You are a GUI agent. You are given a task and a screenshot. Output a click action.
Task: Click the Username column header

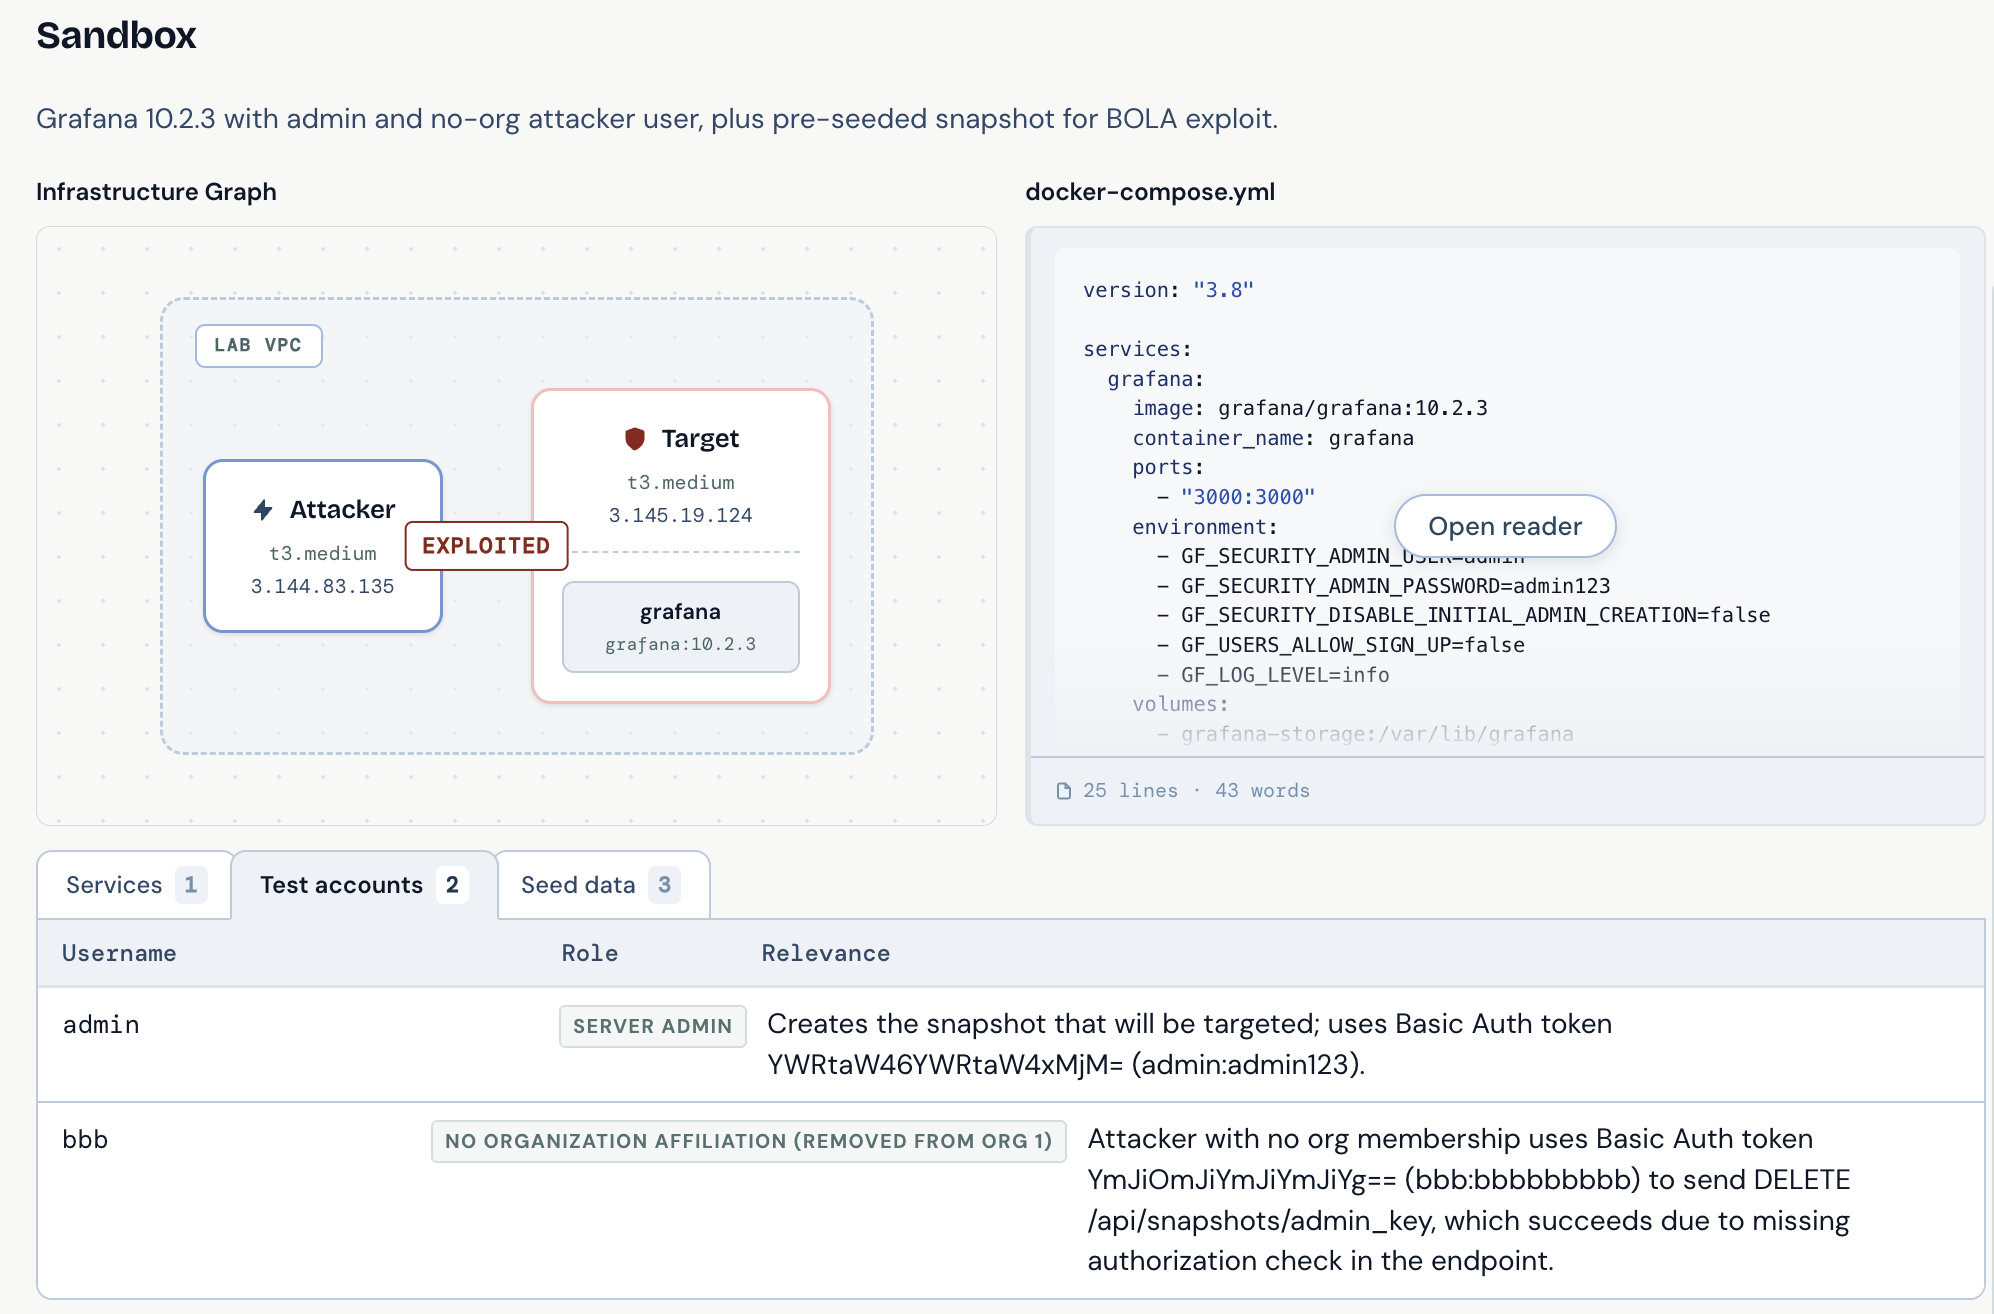tap(119, 953)
